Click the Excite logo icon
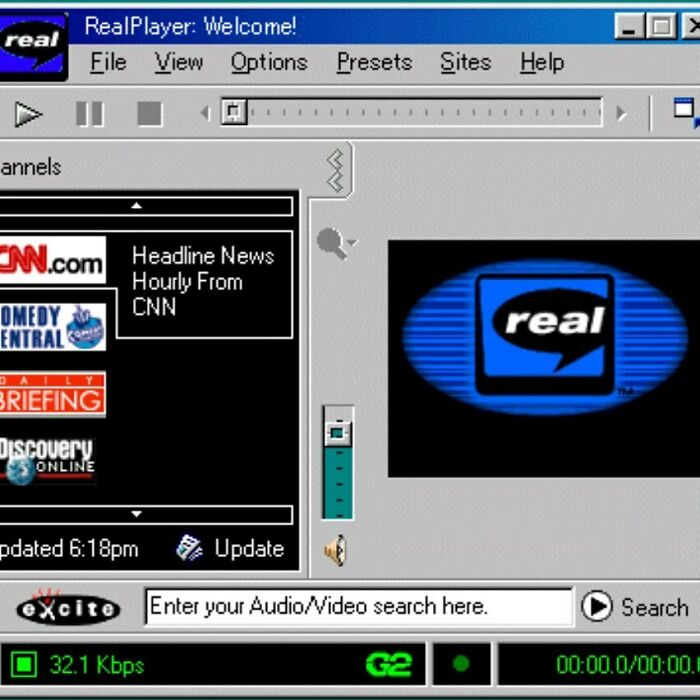The width and height of the screenshot is (700, 700). click(x=68, y=607)
